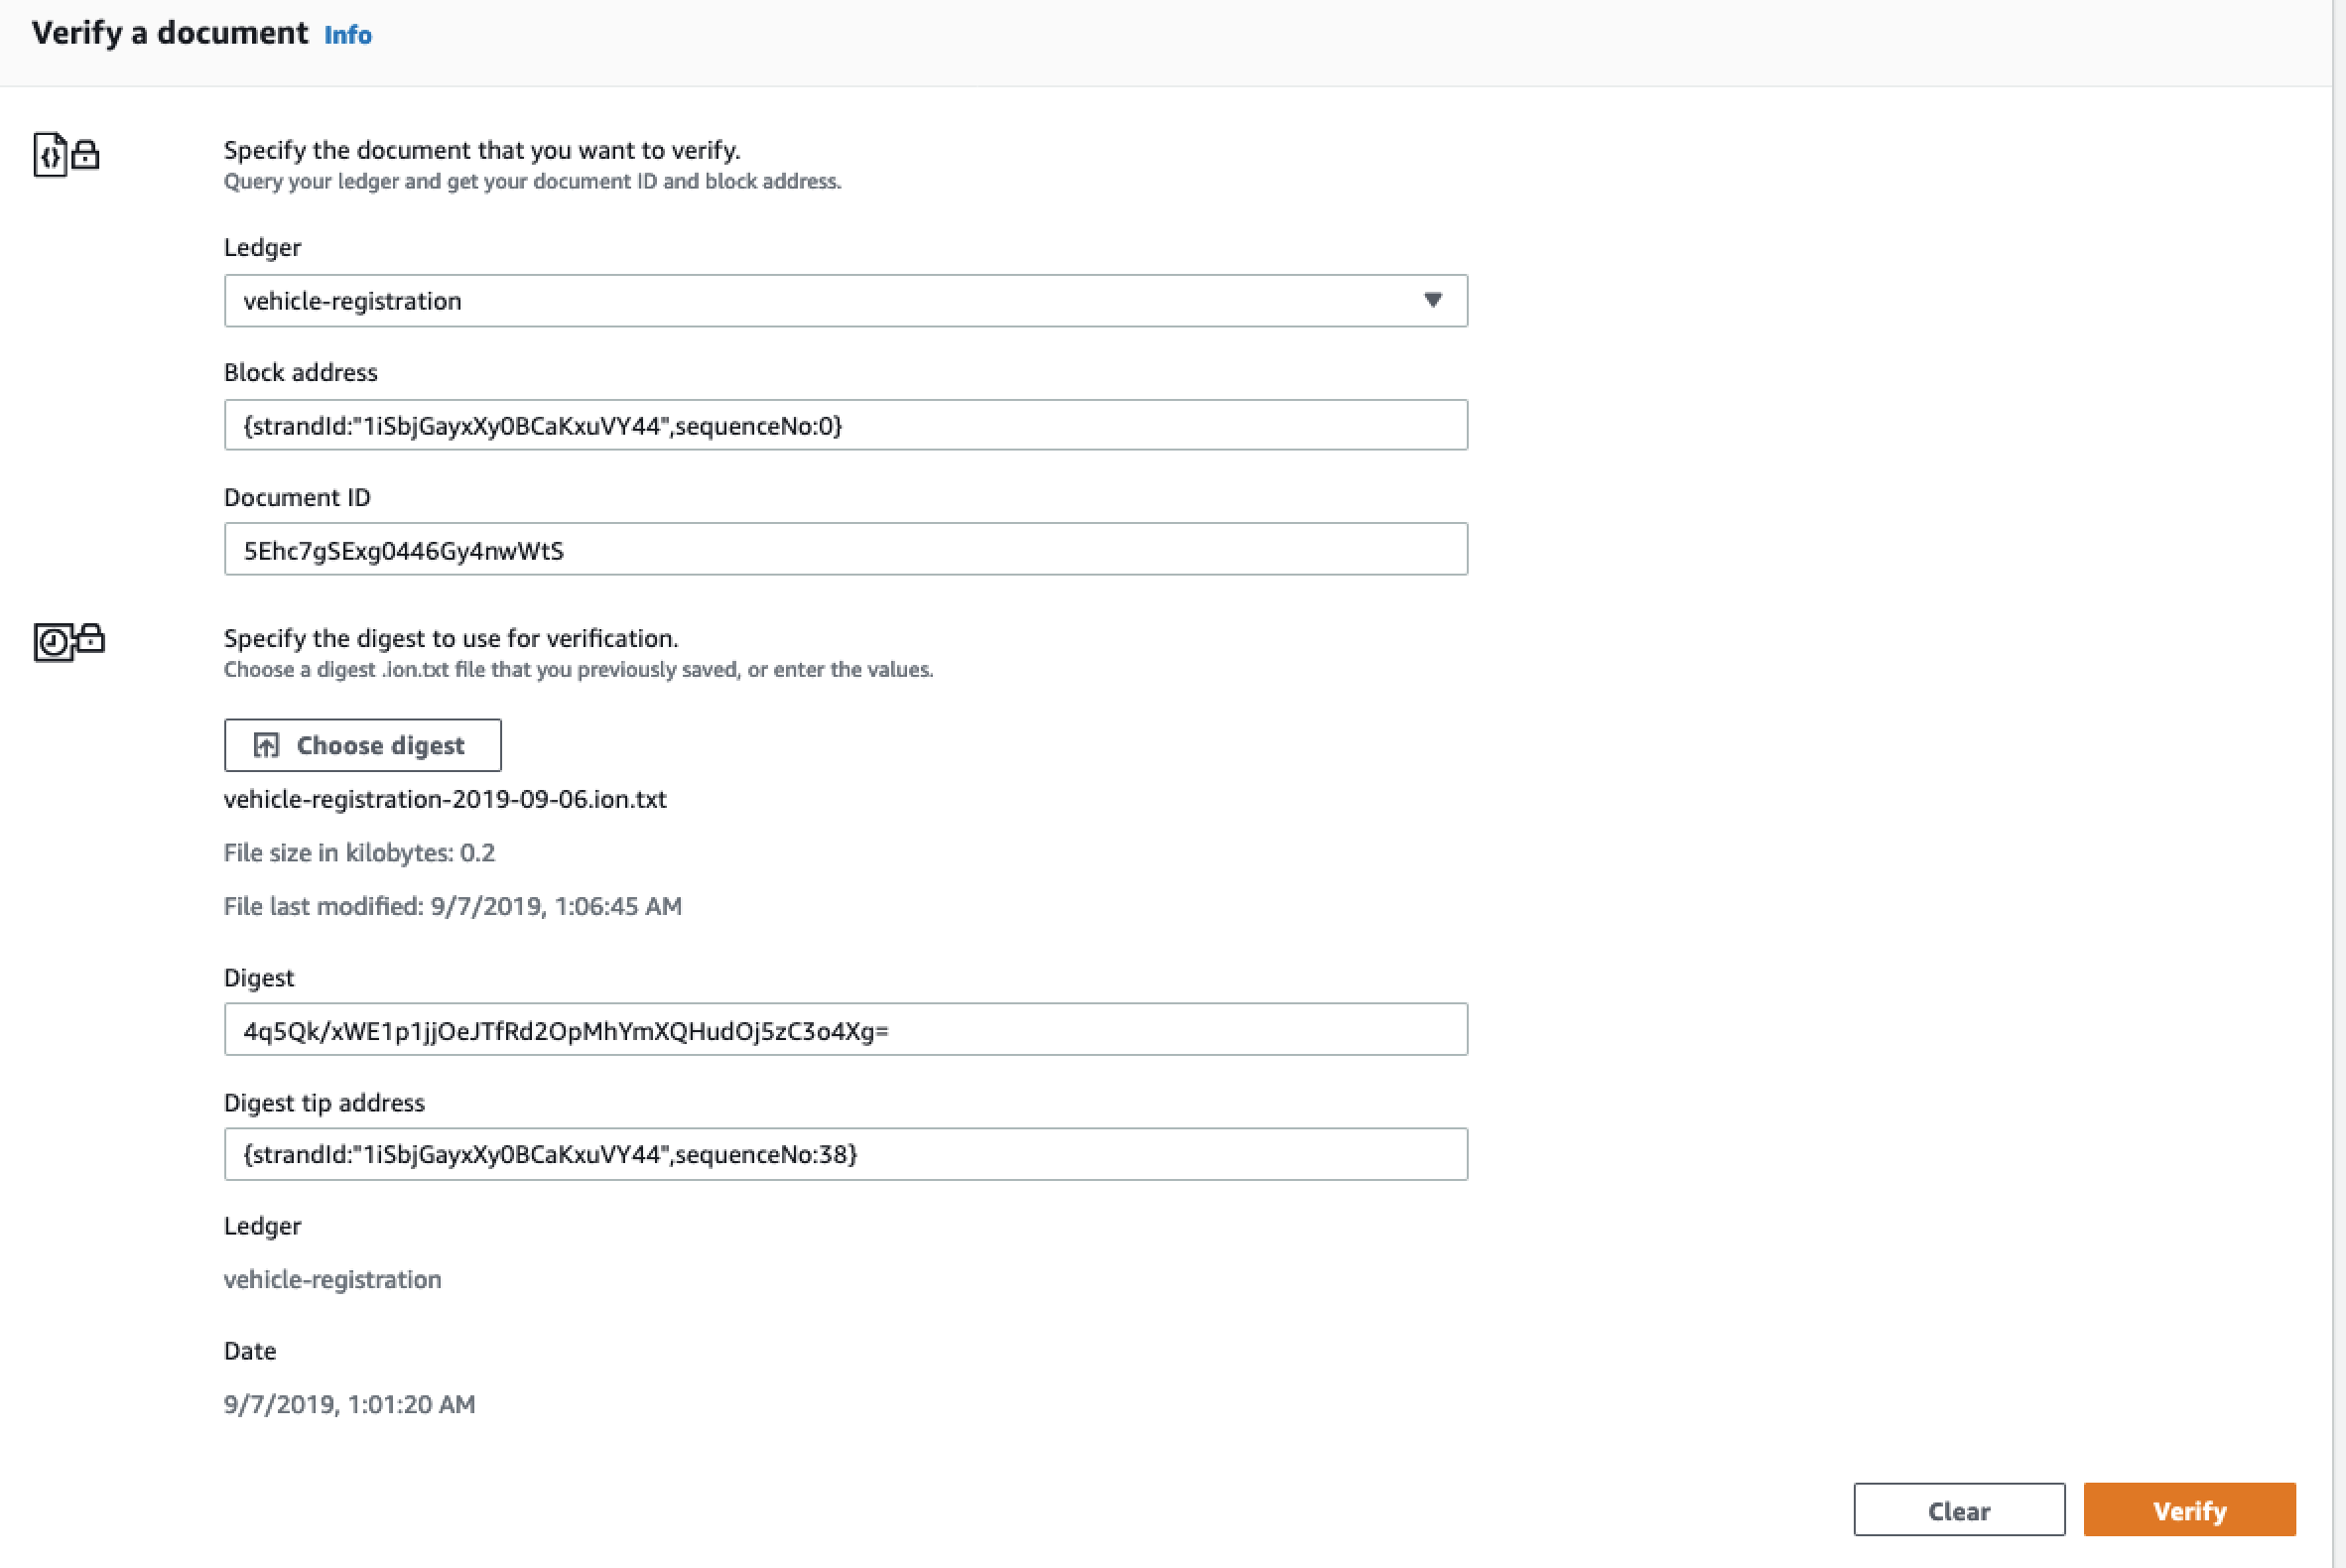Click into the Document ID field
This screenshot has width=2346, height=1568.
[845, 550]
